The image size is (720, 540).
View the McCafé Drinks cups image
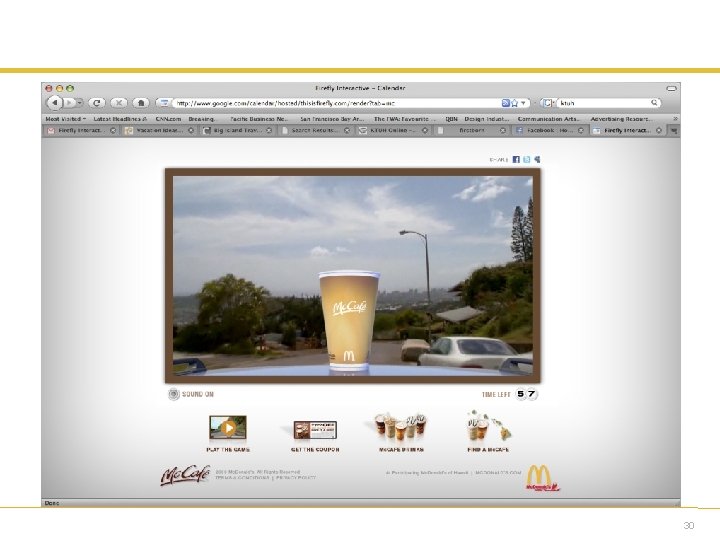(401, 427)
